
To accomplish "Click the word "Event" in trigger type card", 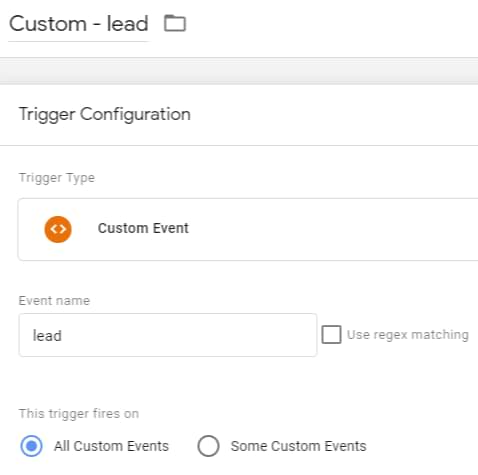I will pos(171,228).
